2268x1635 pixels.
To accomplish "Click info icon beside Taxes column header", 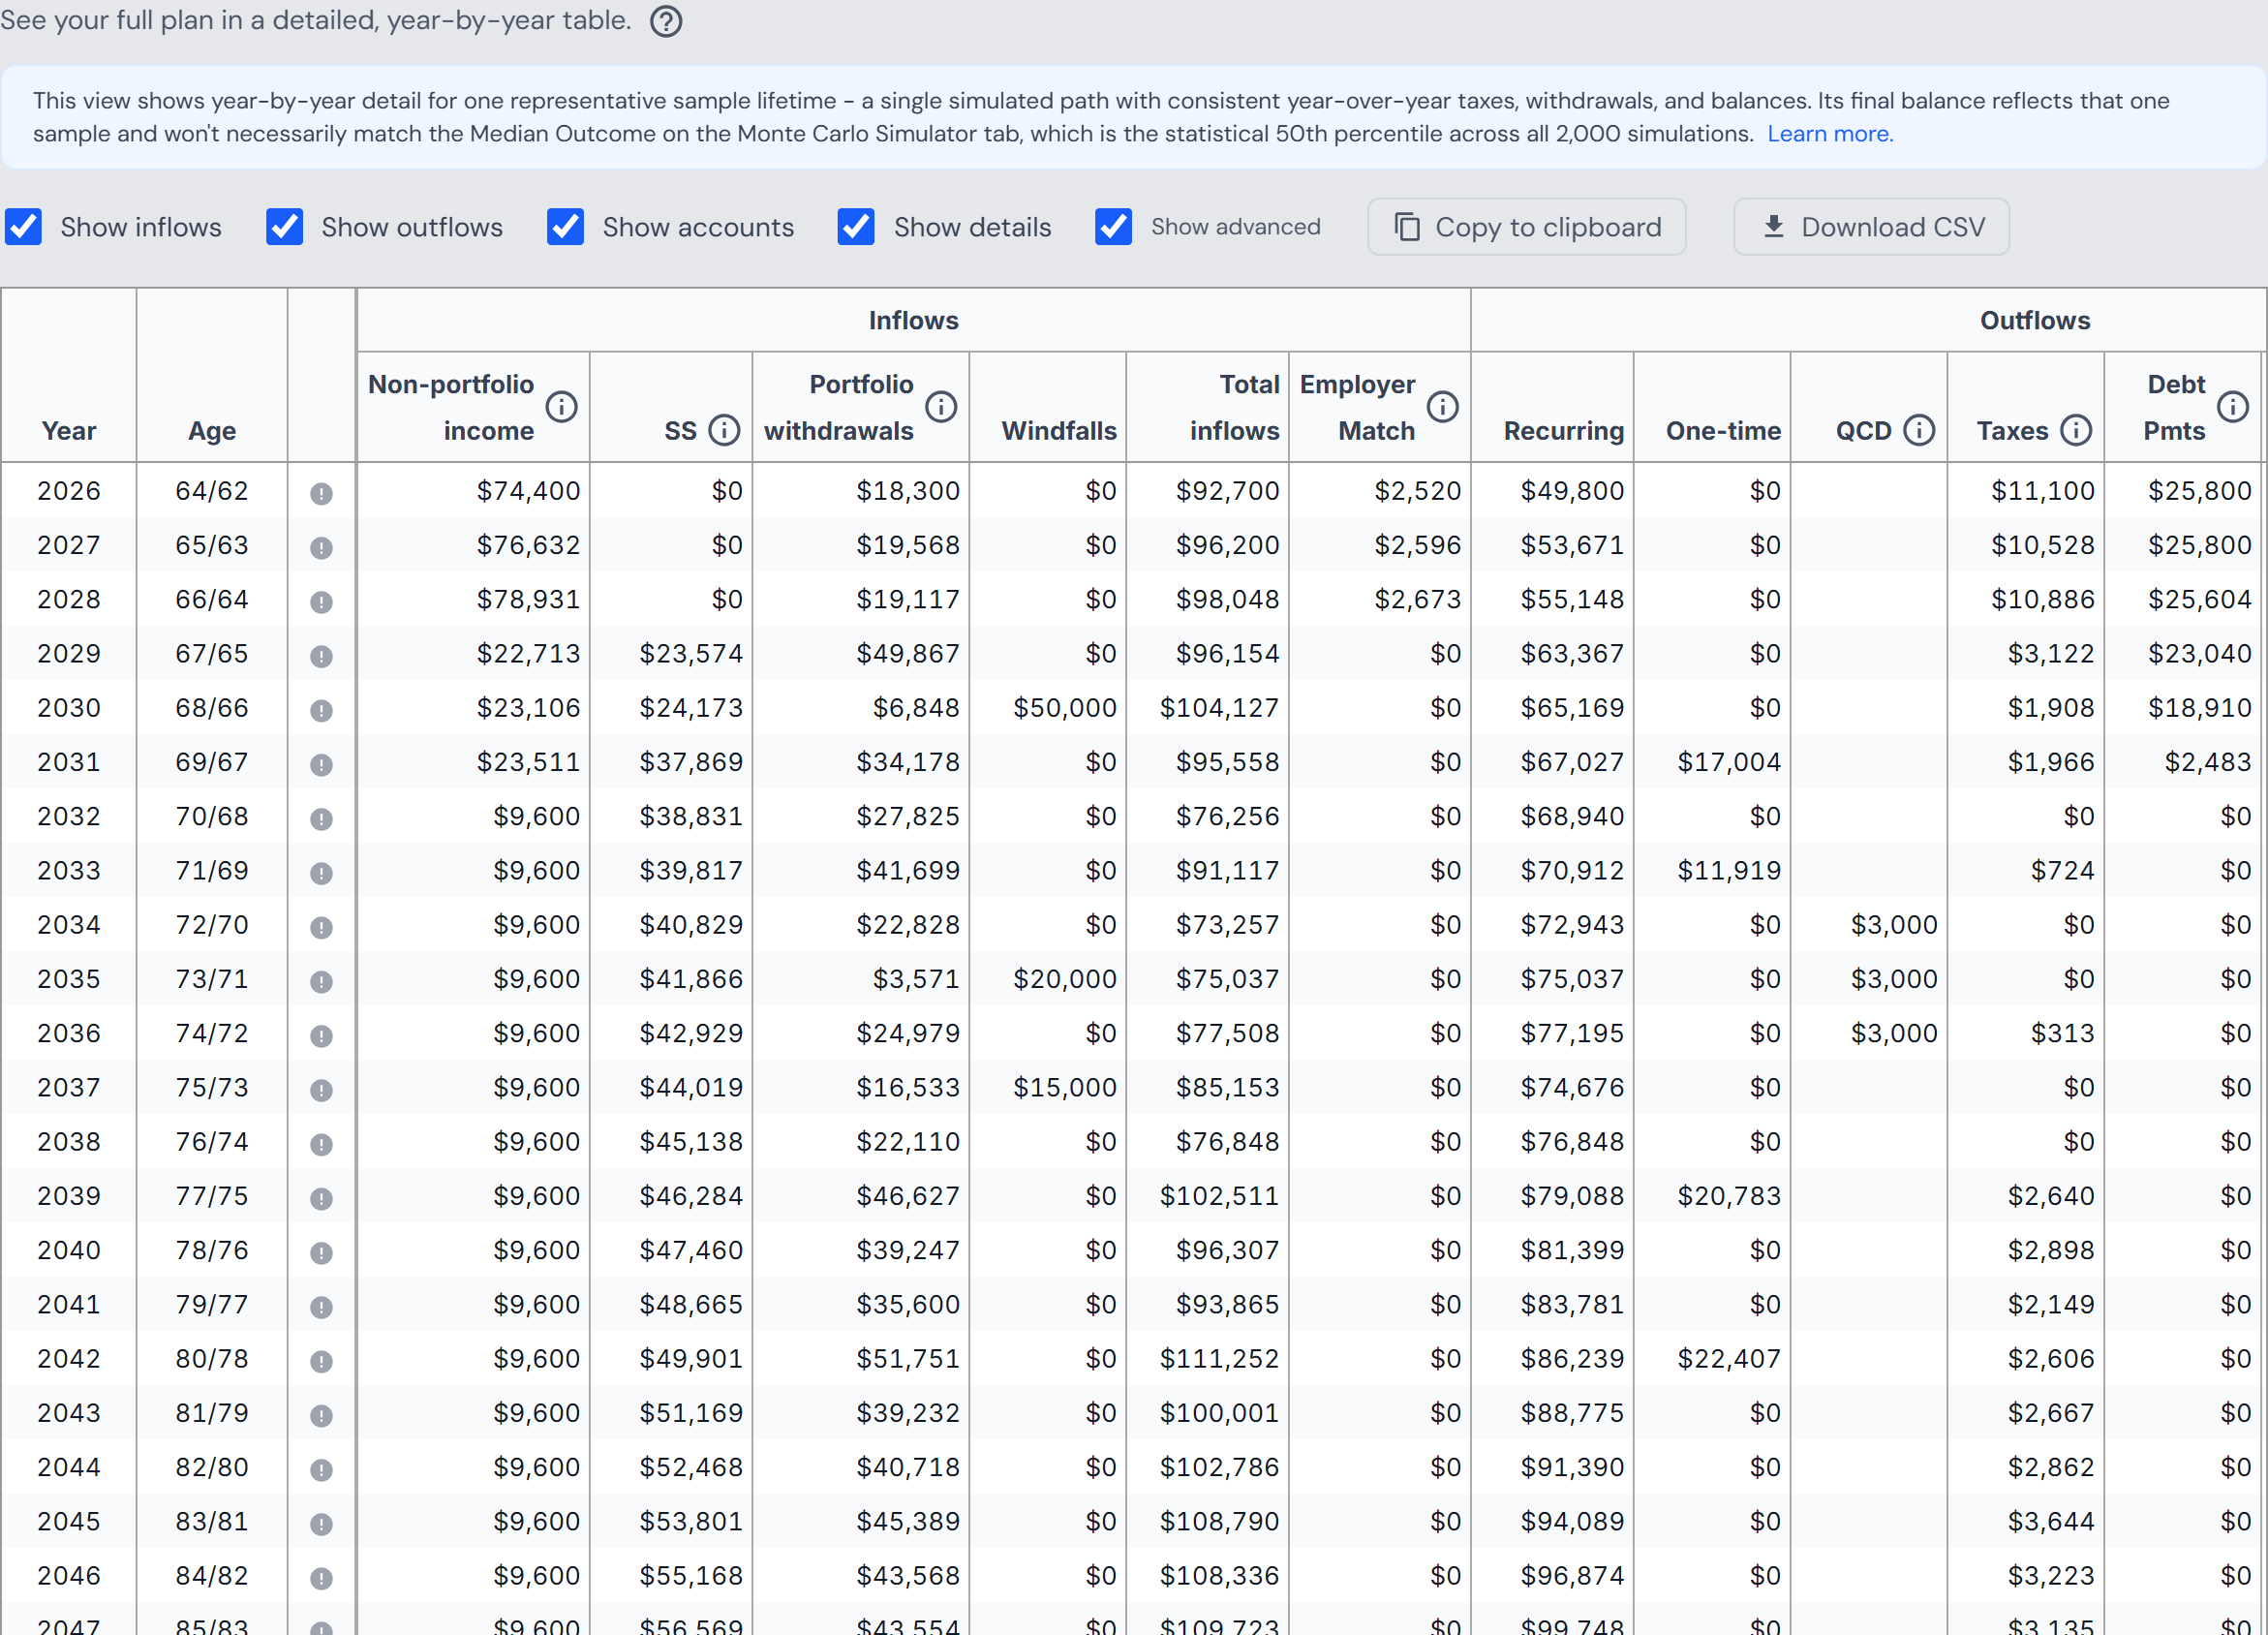I will pyautogui.click(x=2076, y=431).
